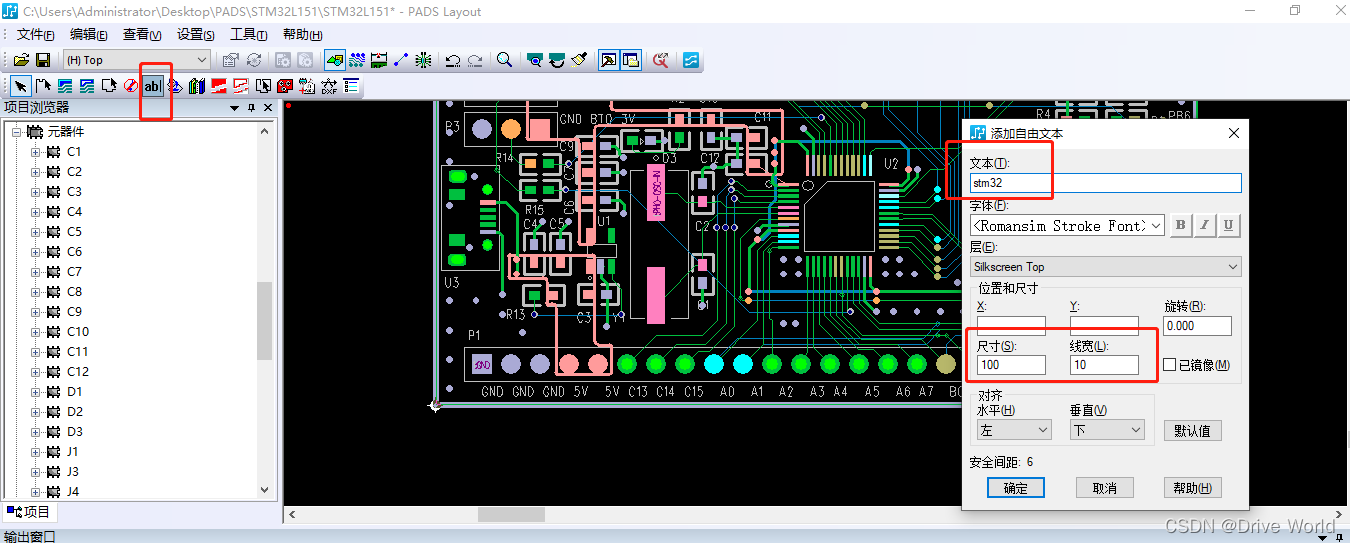Click the 旋转 rotation field
The width and height of the screenshot is (1350, 543).
pos(1198,325)
